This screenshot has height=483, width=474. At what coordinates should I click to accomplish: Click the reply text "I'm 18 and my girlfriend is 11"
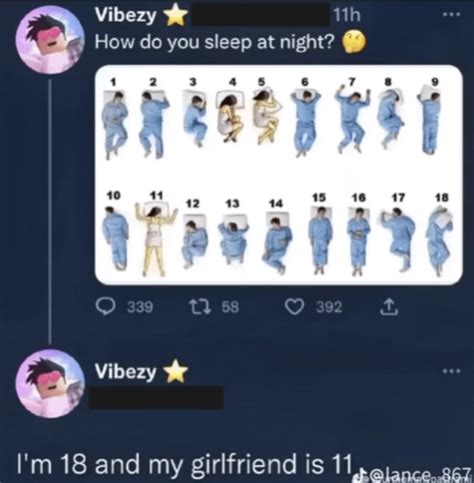(x=185, y=464)
